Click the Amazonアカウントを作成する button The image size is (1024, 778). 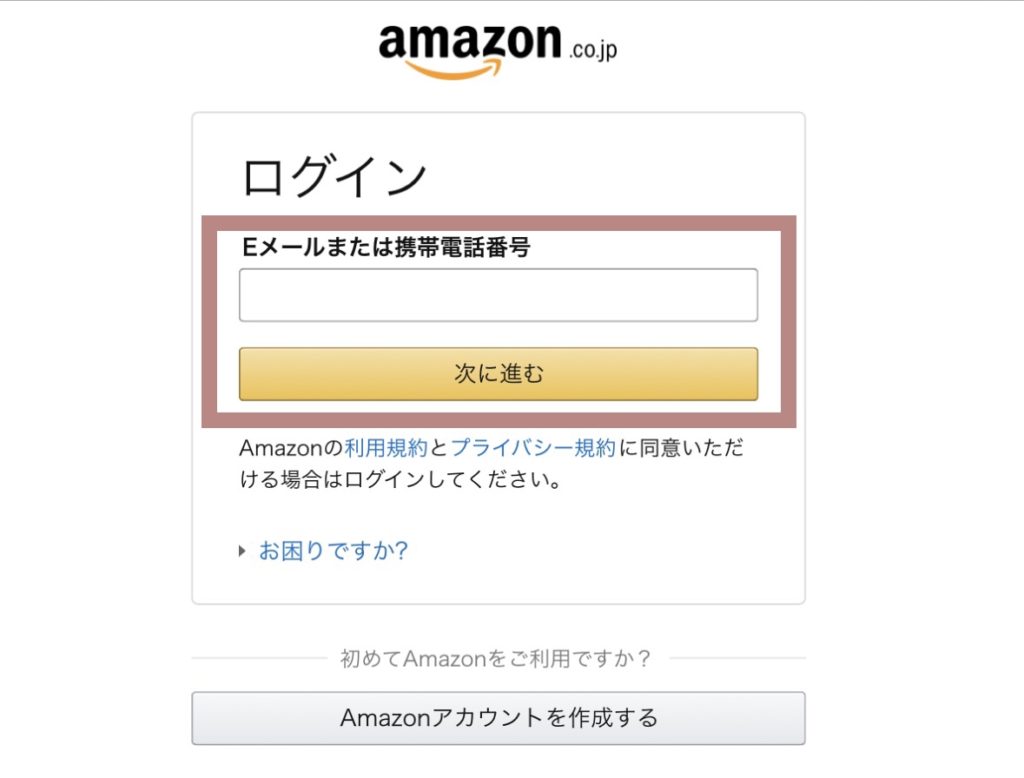coord(498,718)
